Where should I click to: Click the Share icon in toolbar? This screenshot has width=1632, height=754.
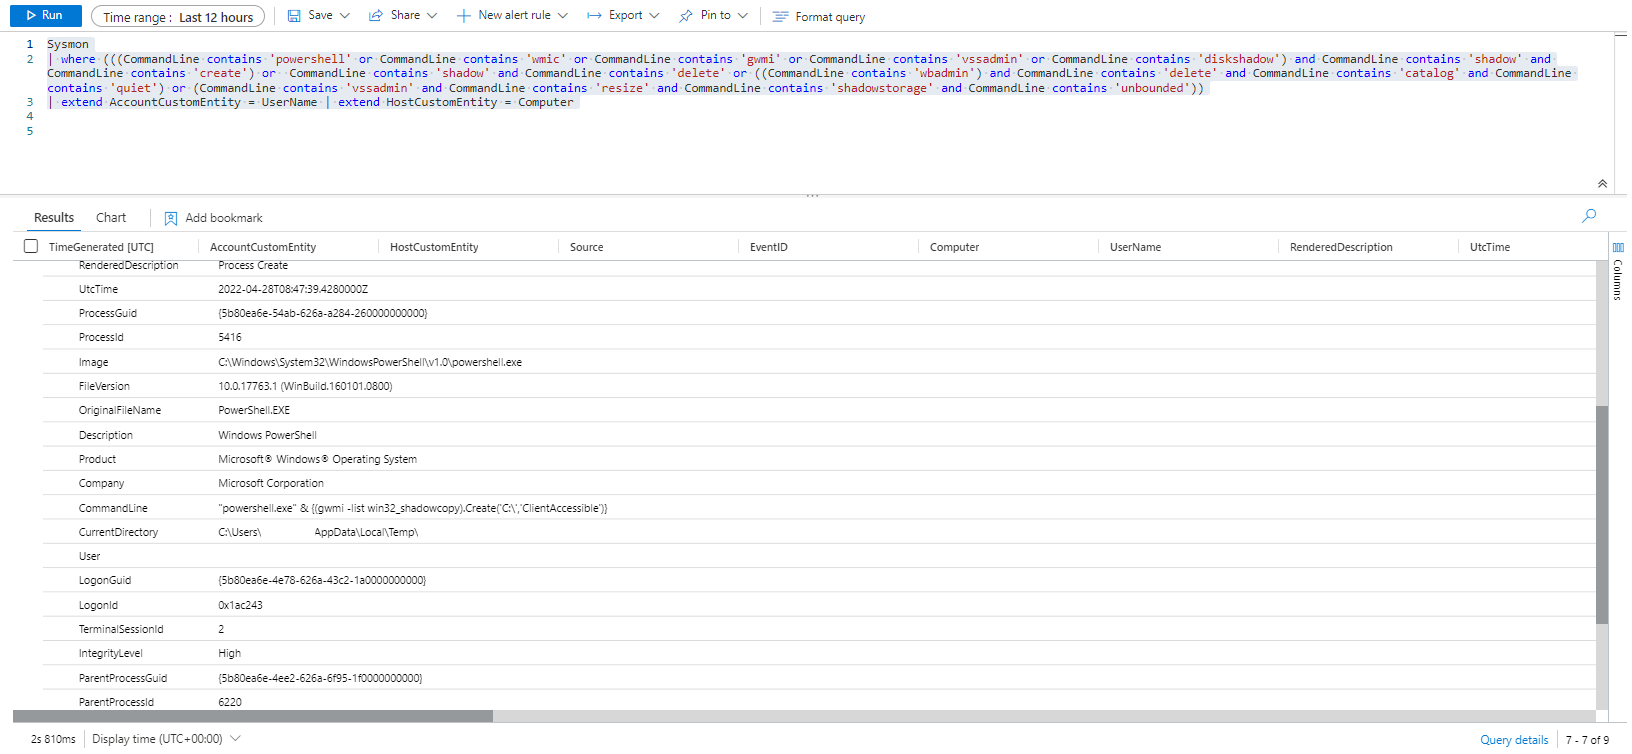coord(376,16)
